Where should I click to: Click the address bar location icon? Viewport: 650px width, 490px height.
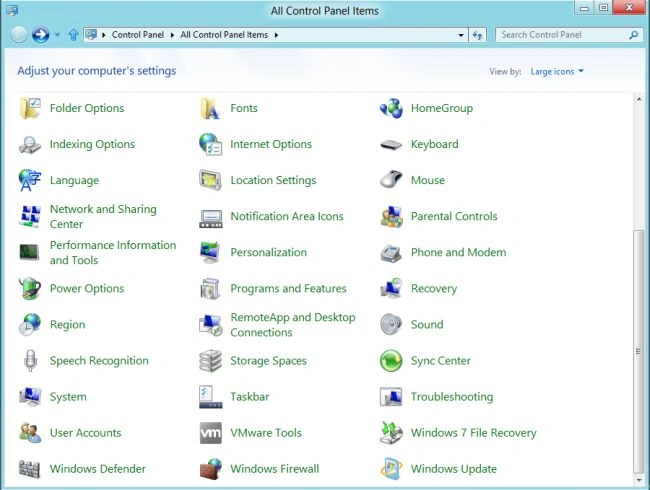91,34
